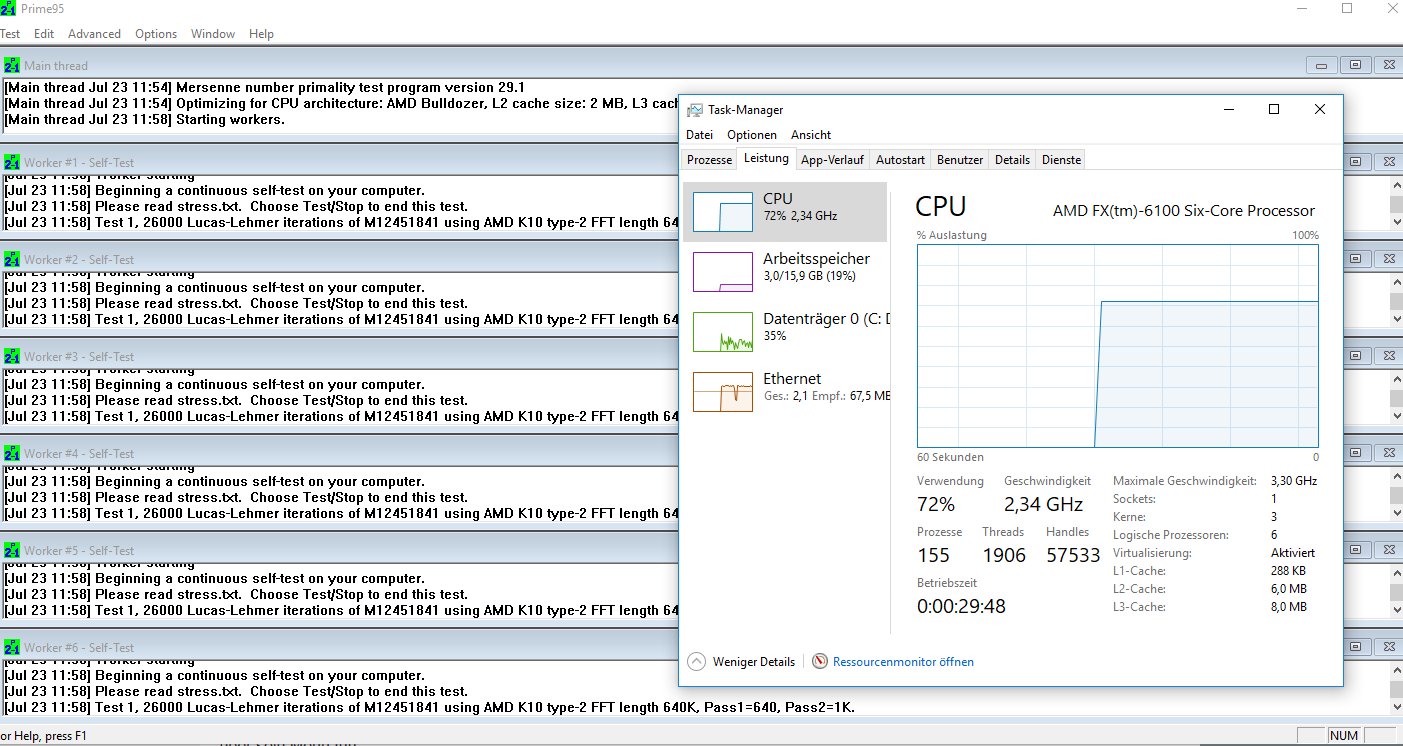Viewport: 1403px width, 746px height.
Task: Maximize the Worker #2 child window
Action: pyautogui.click(x=1355, y=259)
